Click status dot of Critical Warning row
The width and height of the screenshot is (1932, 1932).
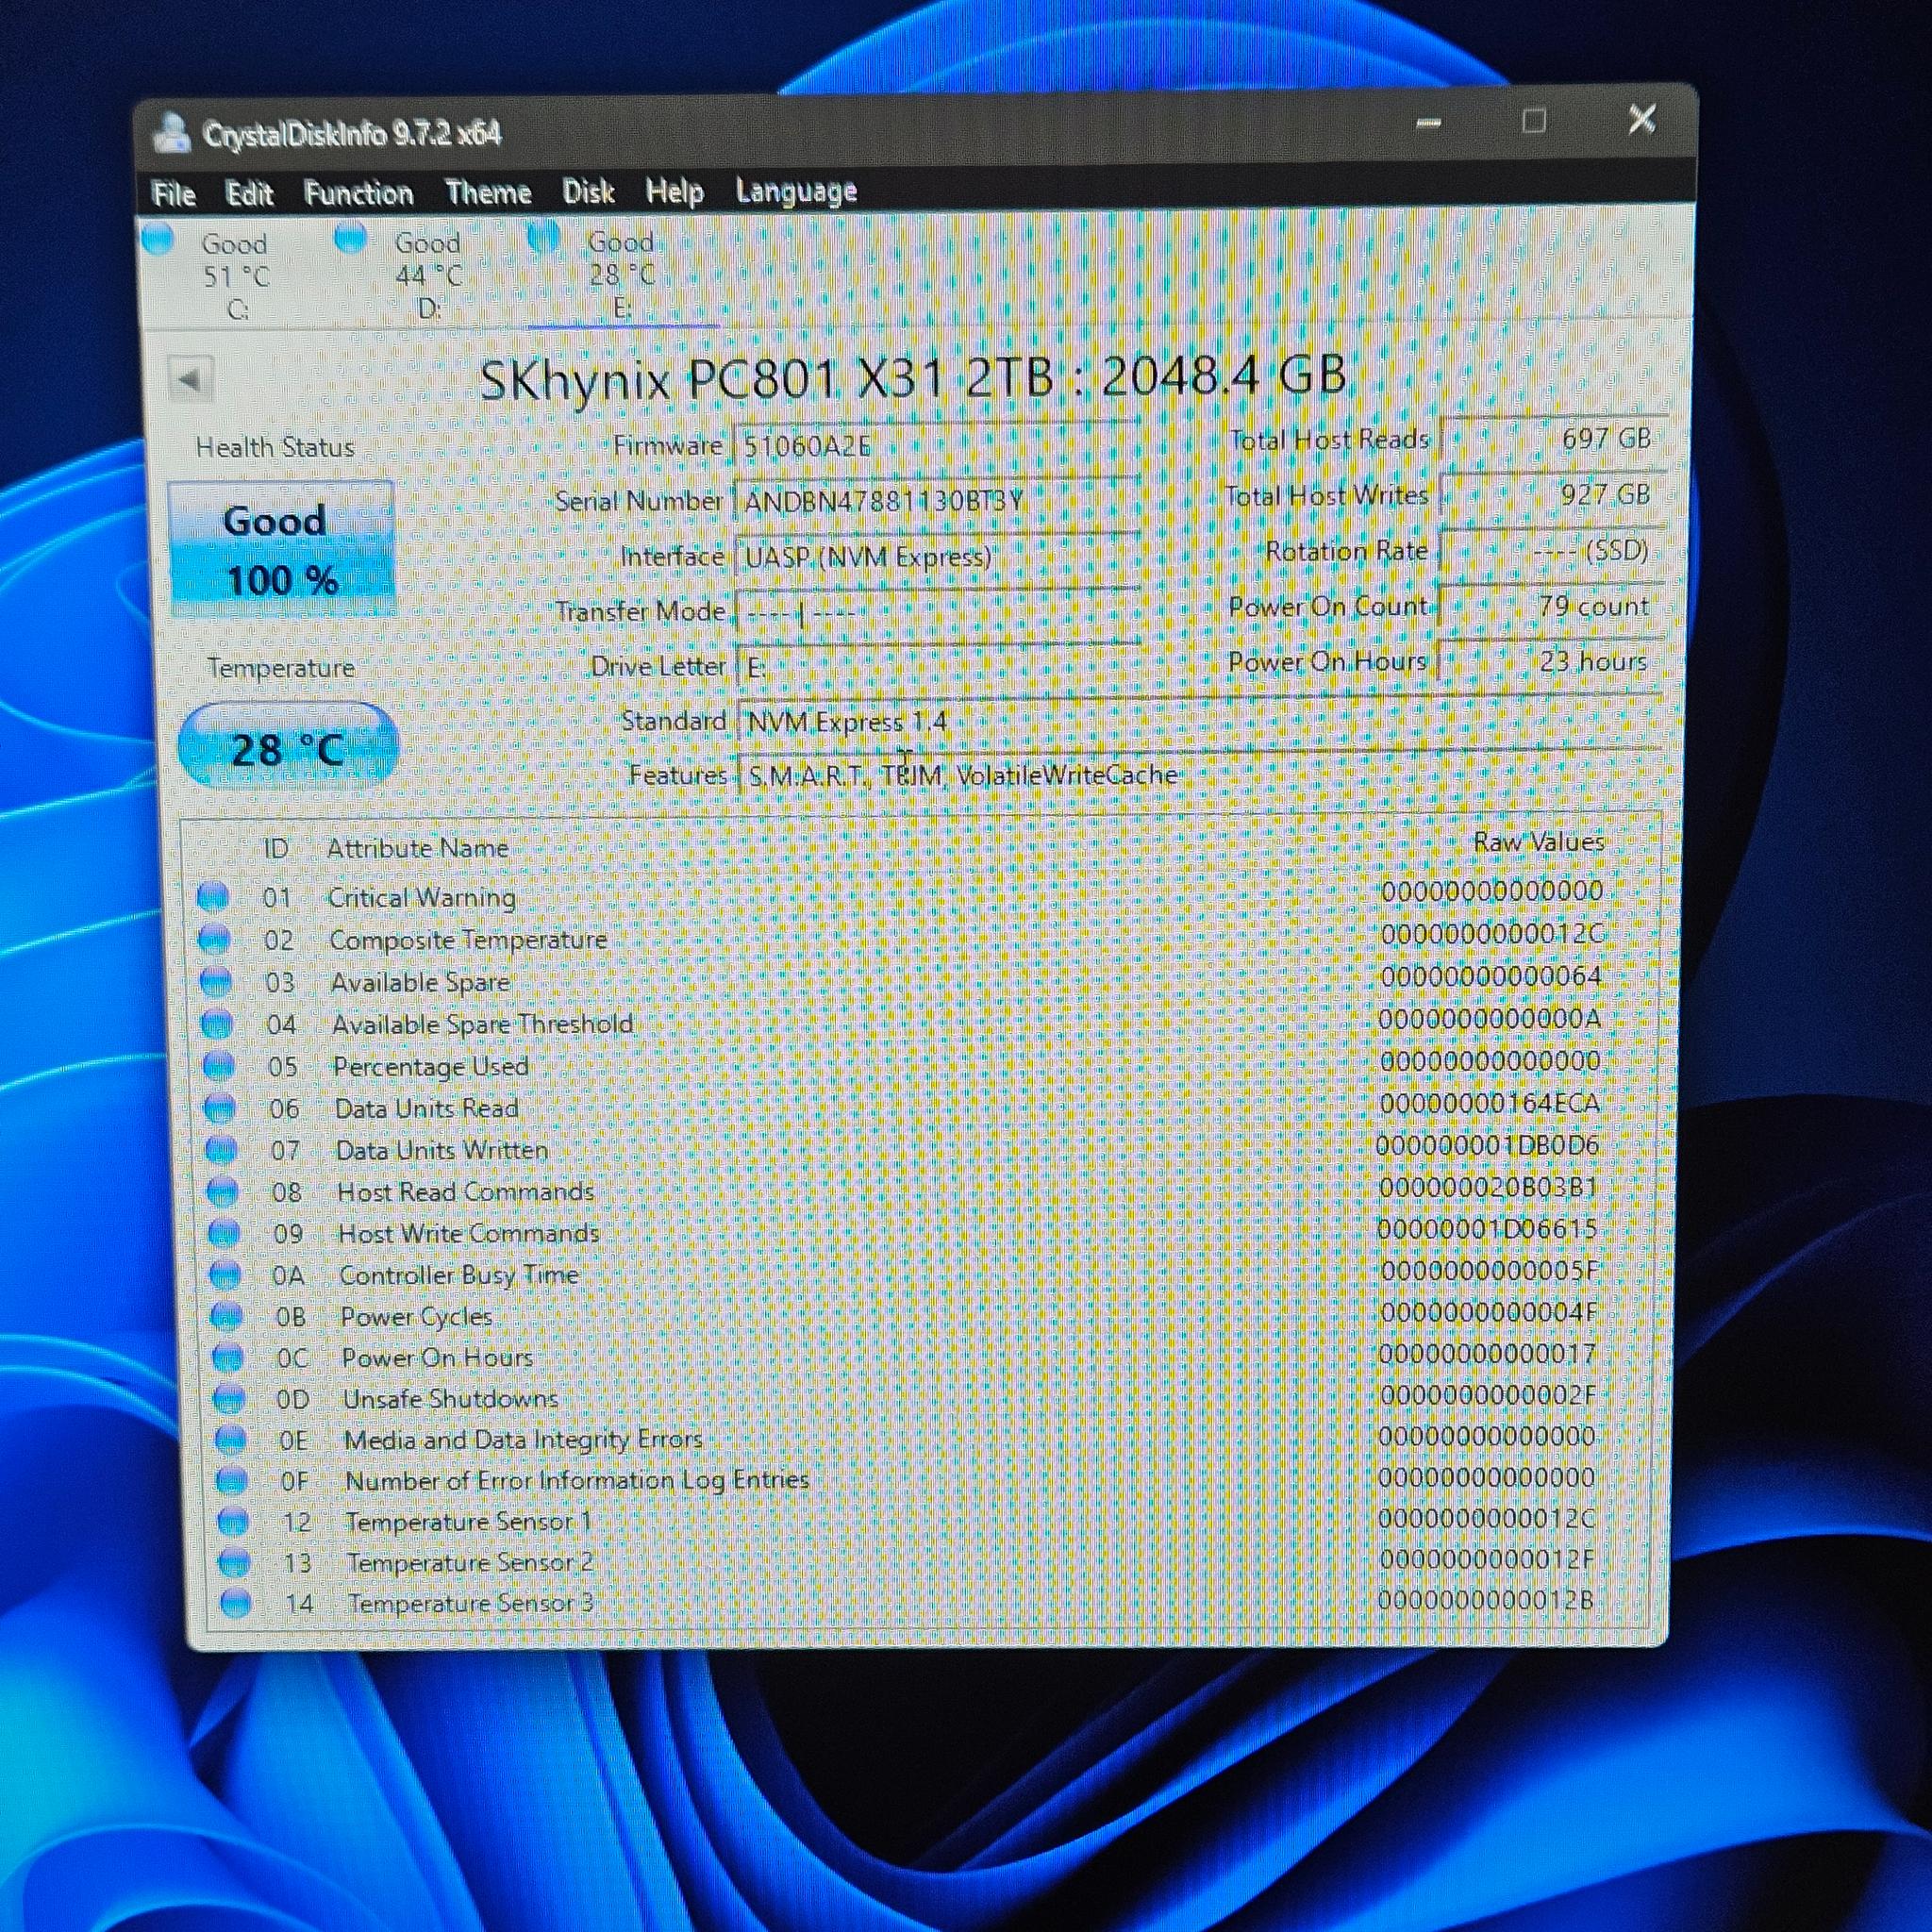click(212, 897)
